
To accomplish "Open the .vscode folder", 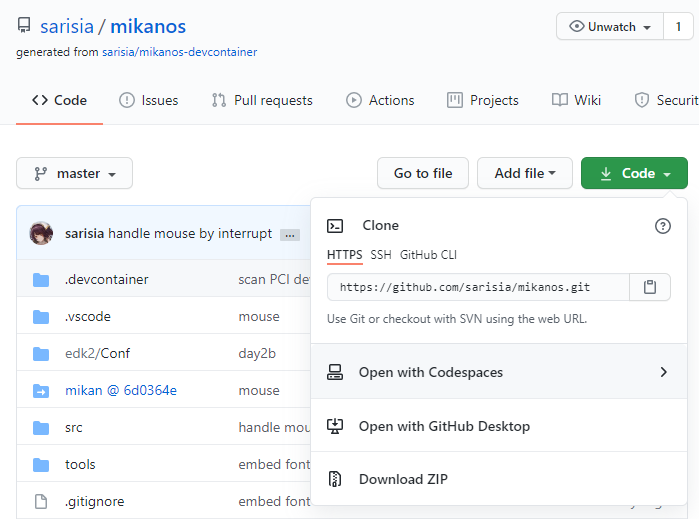I will point(88,317).
